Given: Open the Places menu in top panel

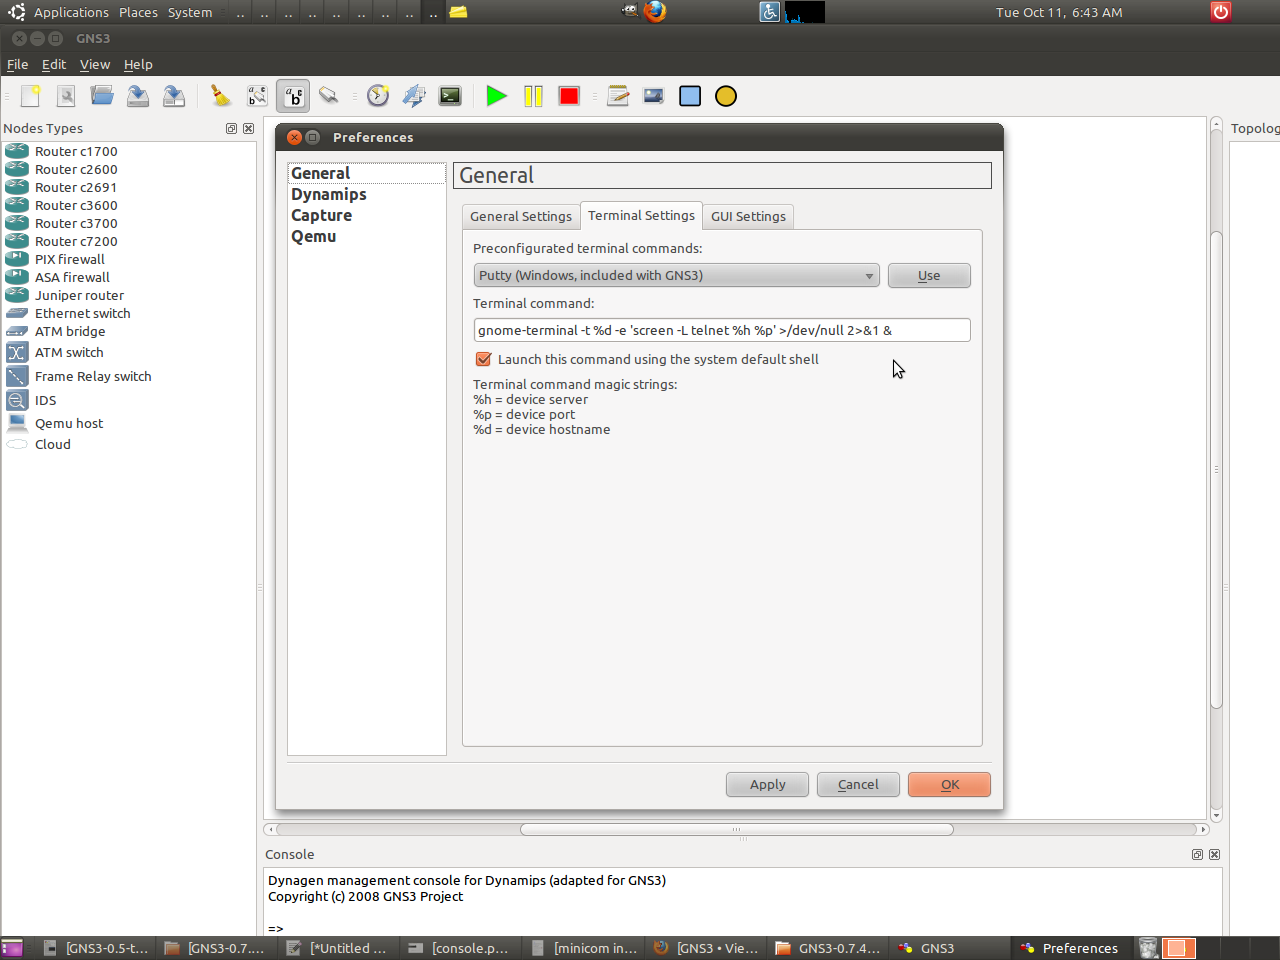Looking at the screenshot, I should click(x=138, y=12).
